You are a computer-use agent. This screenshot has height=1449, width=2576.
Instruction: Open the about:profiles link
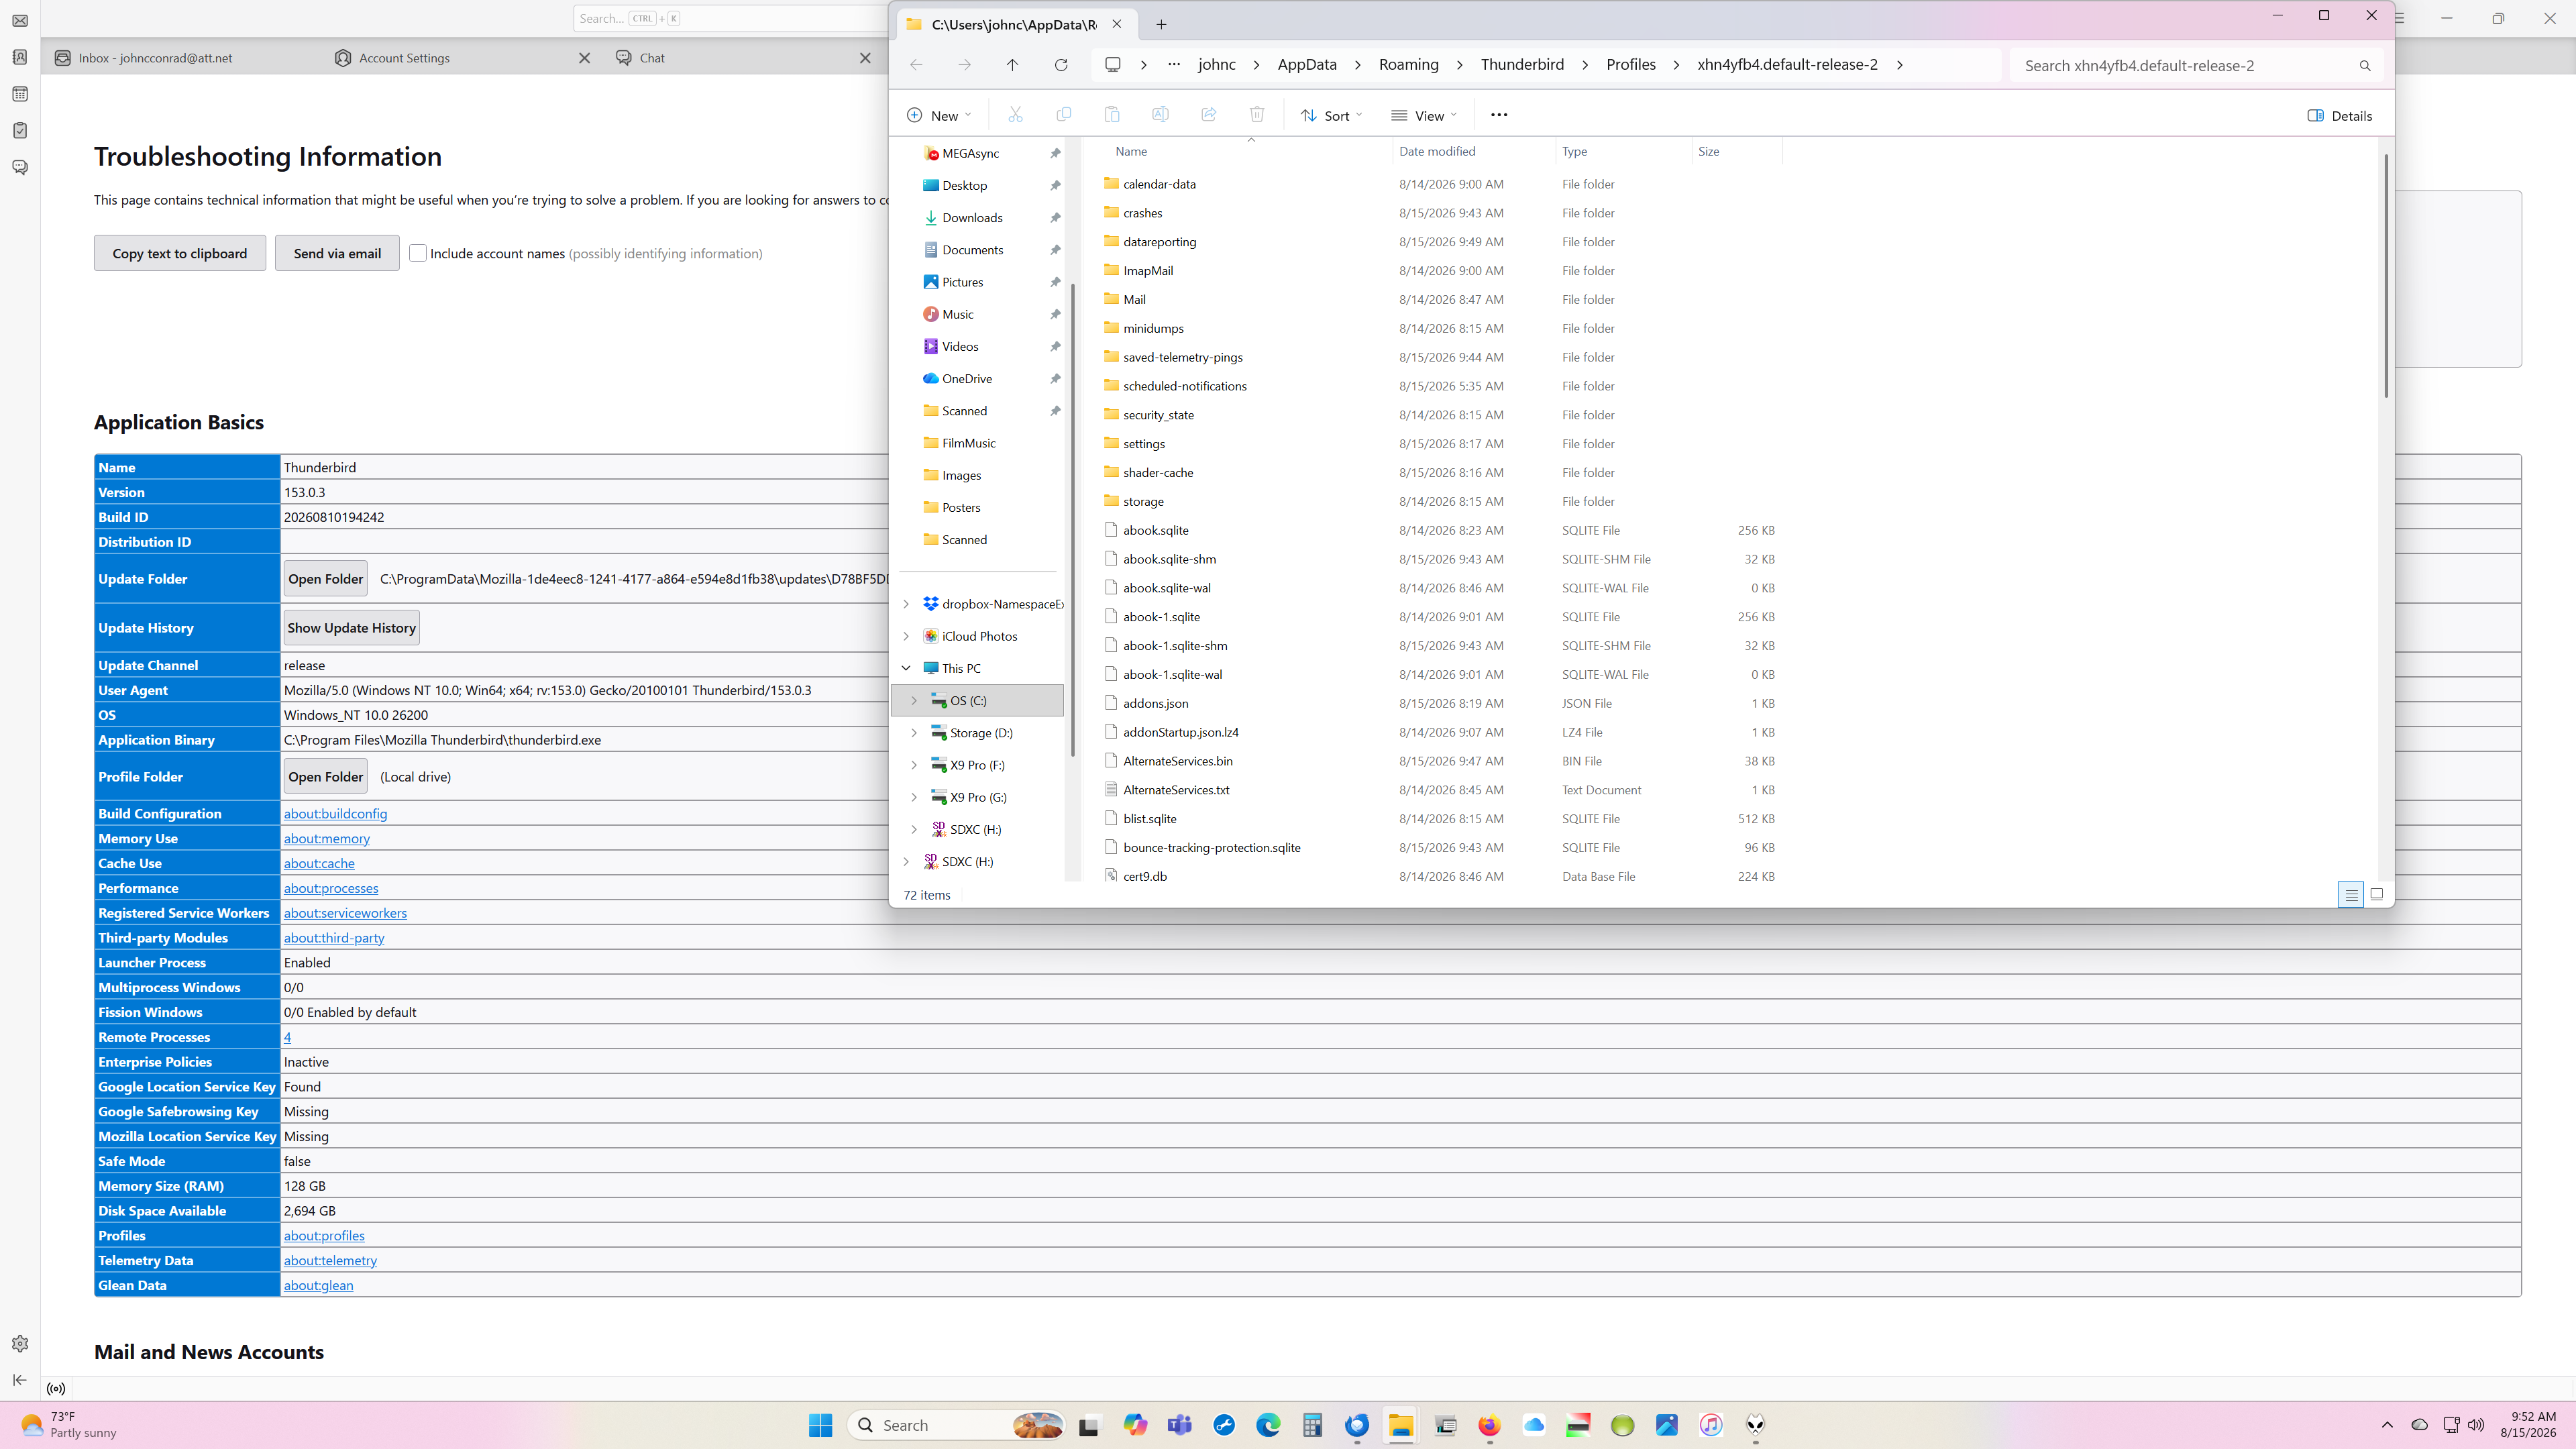[x=324, y=1236]
